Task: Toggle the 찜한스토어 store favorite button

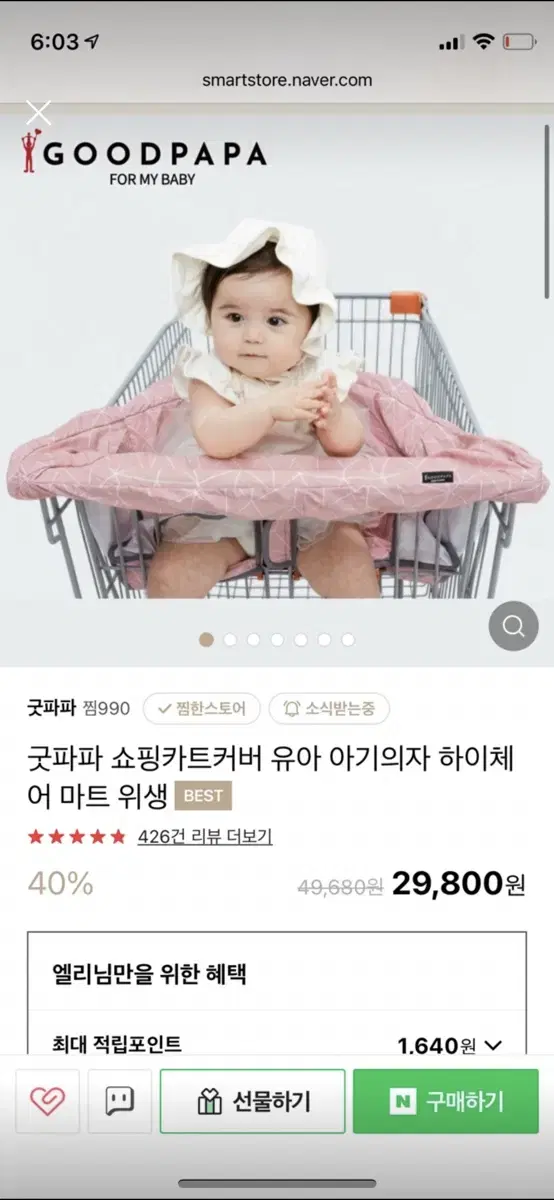Action: [202, 708]
